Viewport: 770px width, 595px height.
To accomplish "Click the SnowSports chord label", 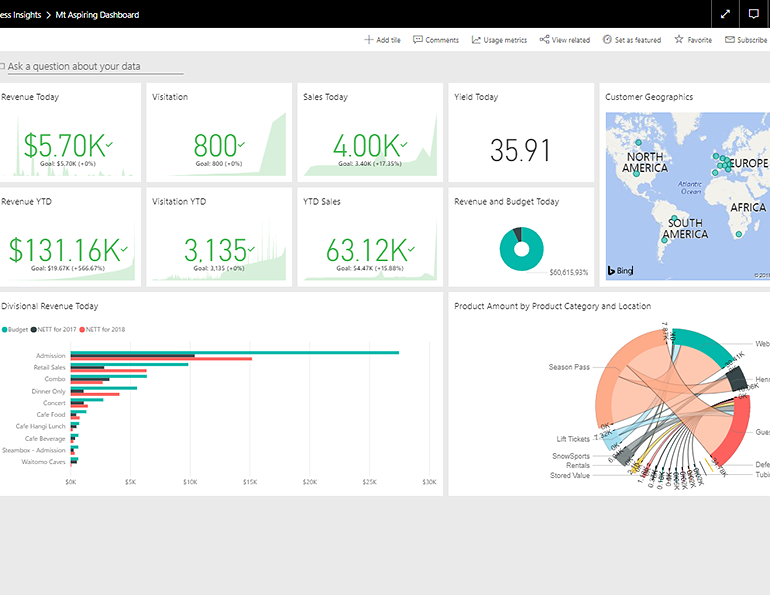I will [571, 456].
